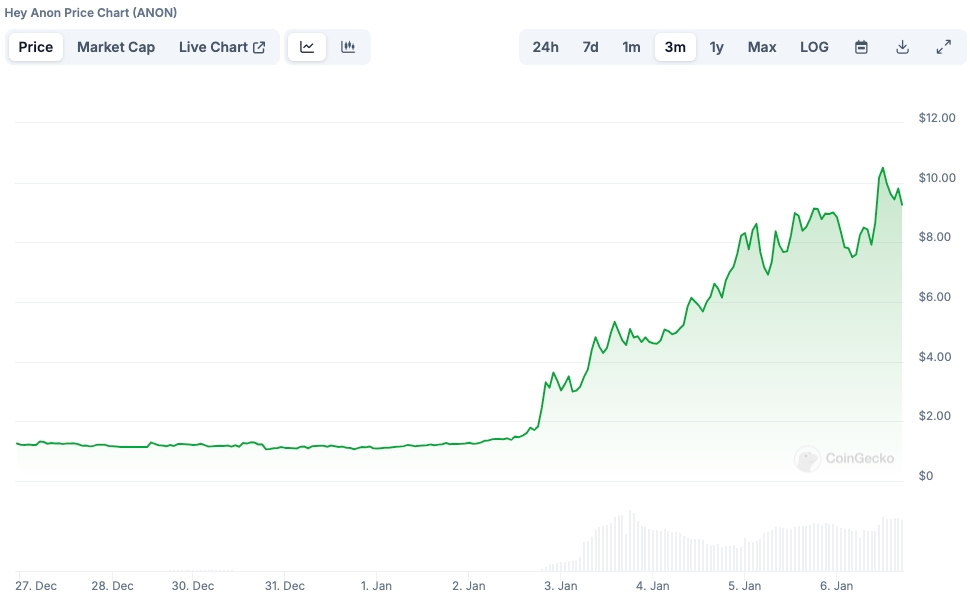The width and height of the screenshot is (970, 607).
Task: Select the 3m time range
Action: pos(675,47)
